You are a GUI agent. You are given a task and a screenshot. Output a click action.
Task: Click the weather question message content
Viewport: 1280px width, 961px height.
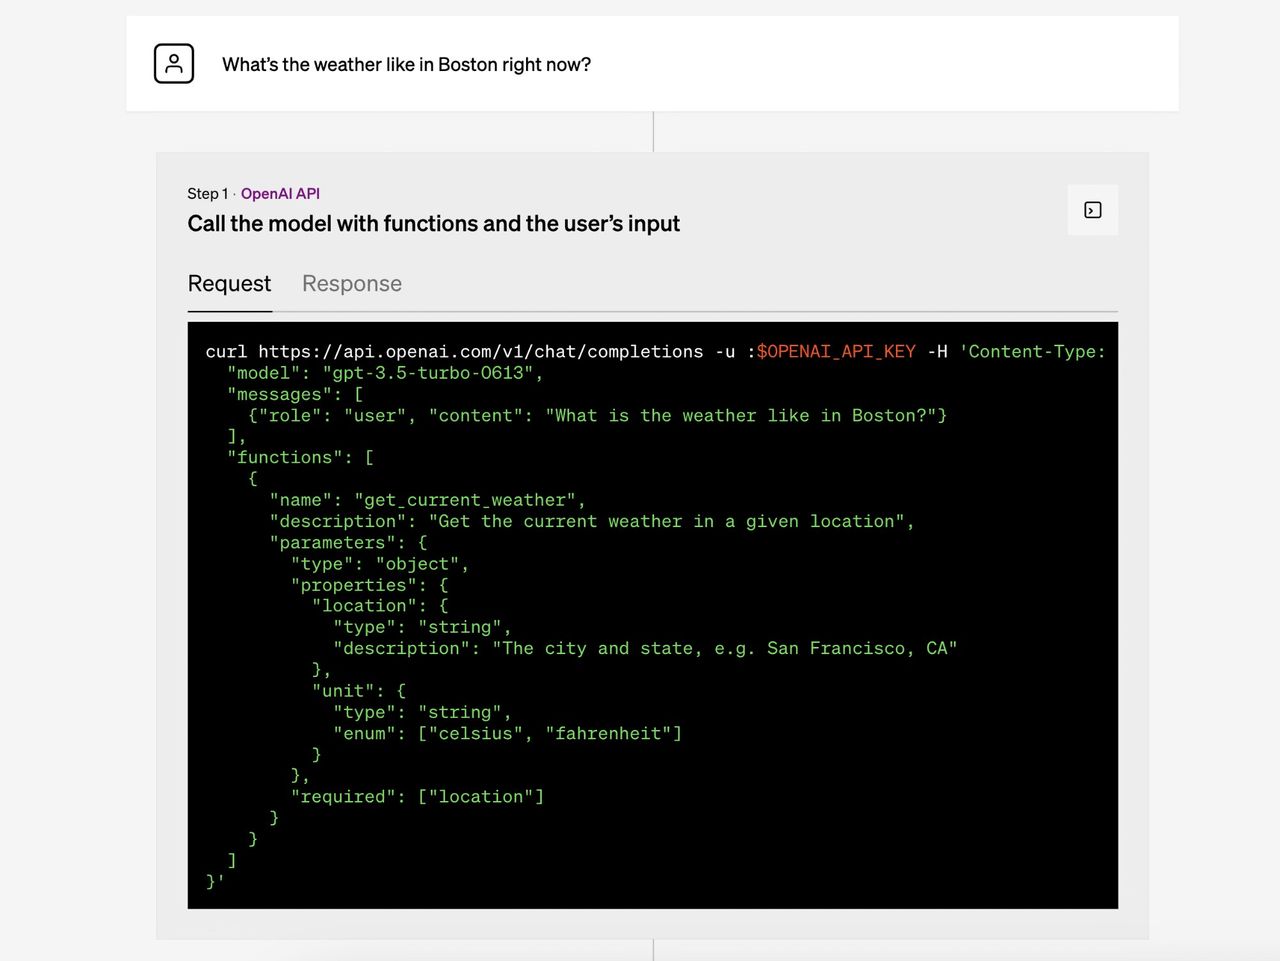(x=745, y=415)
